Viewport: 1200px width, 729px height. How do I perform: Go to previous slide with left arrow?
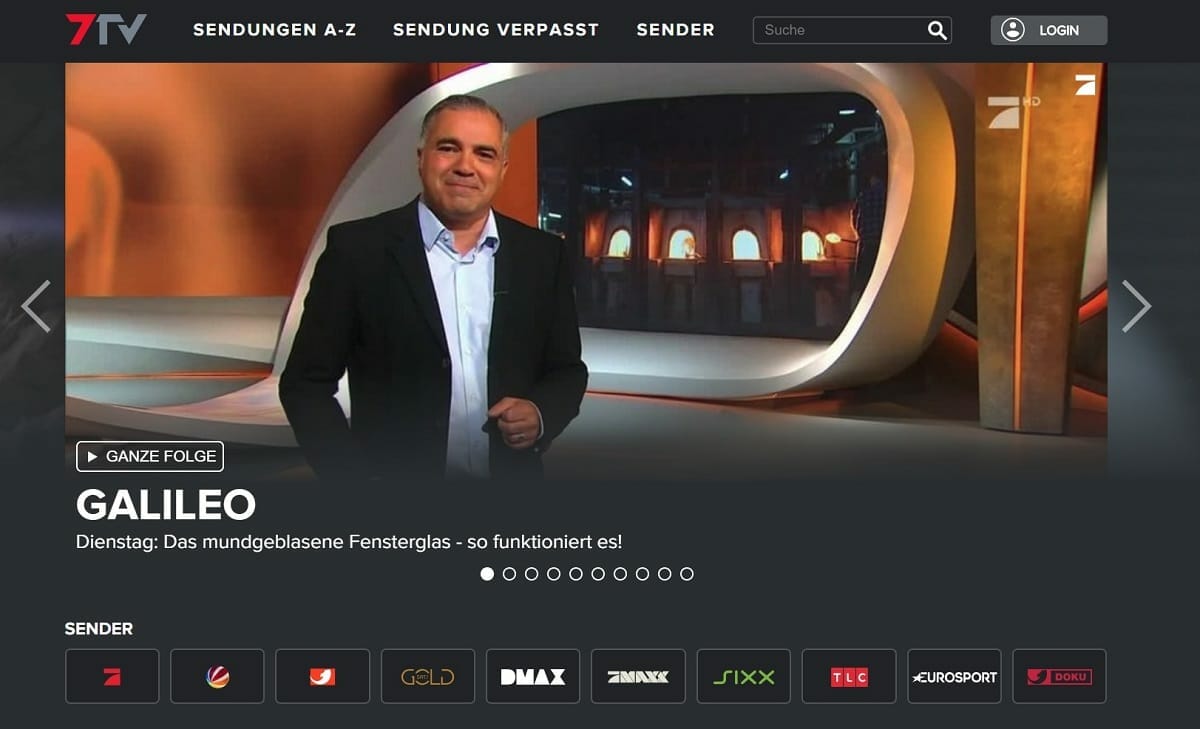tap(36, 306)
